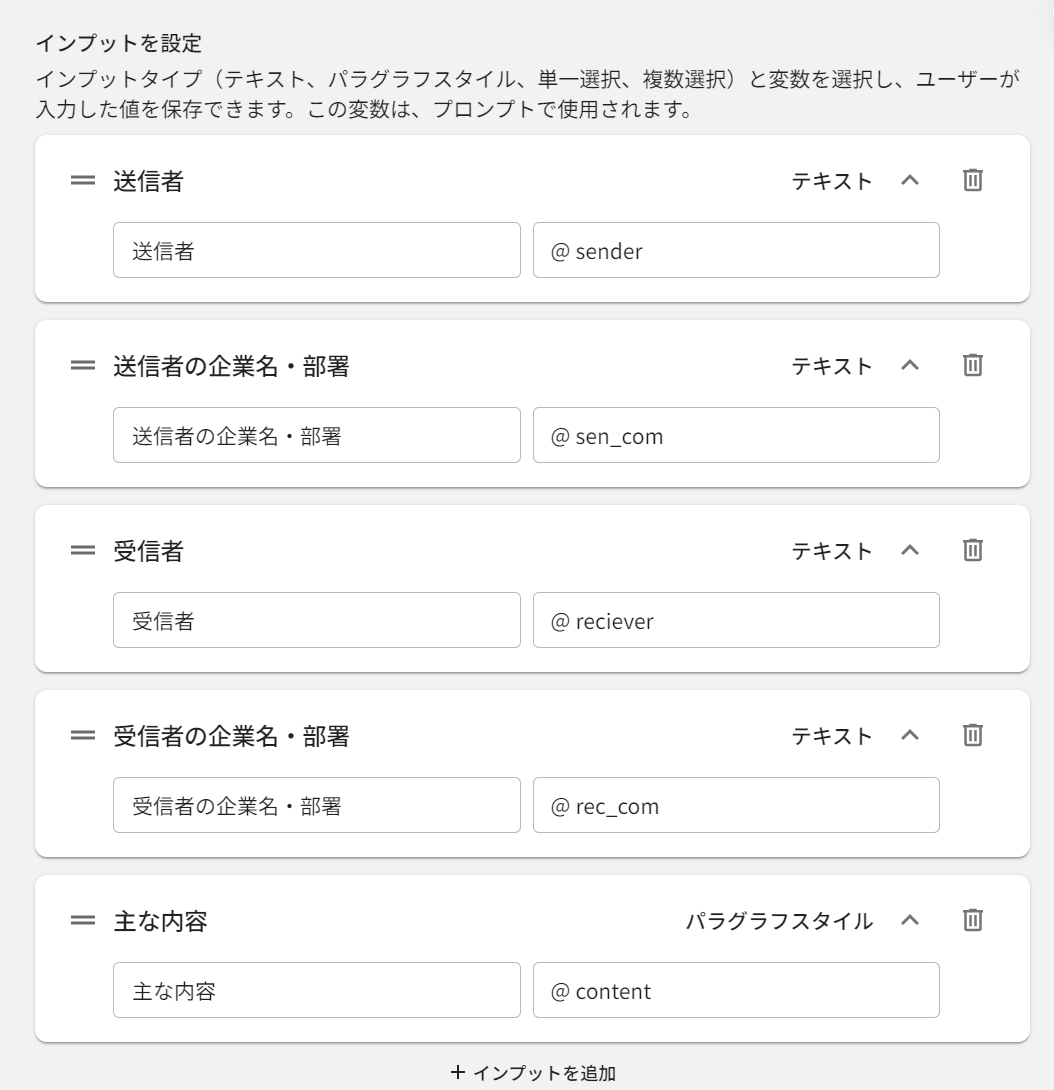Delete the 主な内容 input card
This screenshot has height=1090, width=1054.
click(972, 921)
